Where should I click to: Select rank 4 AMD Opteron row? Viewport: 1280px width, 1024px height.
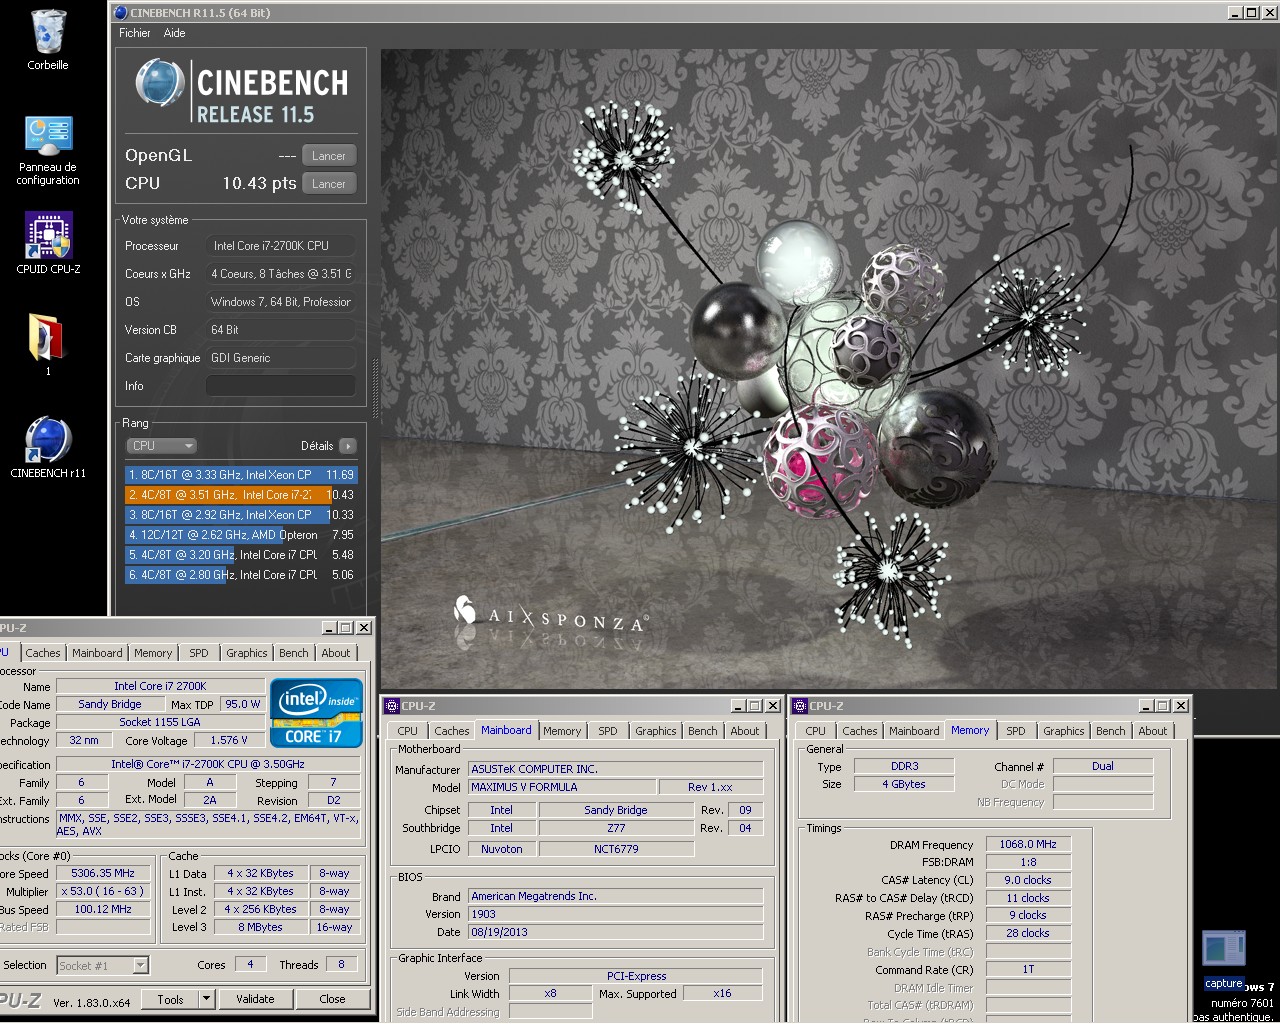point(240,535)
